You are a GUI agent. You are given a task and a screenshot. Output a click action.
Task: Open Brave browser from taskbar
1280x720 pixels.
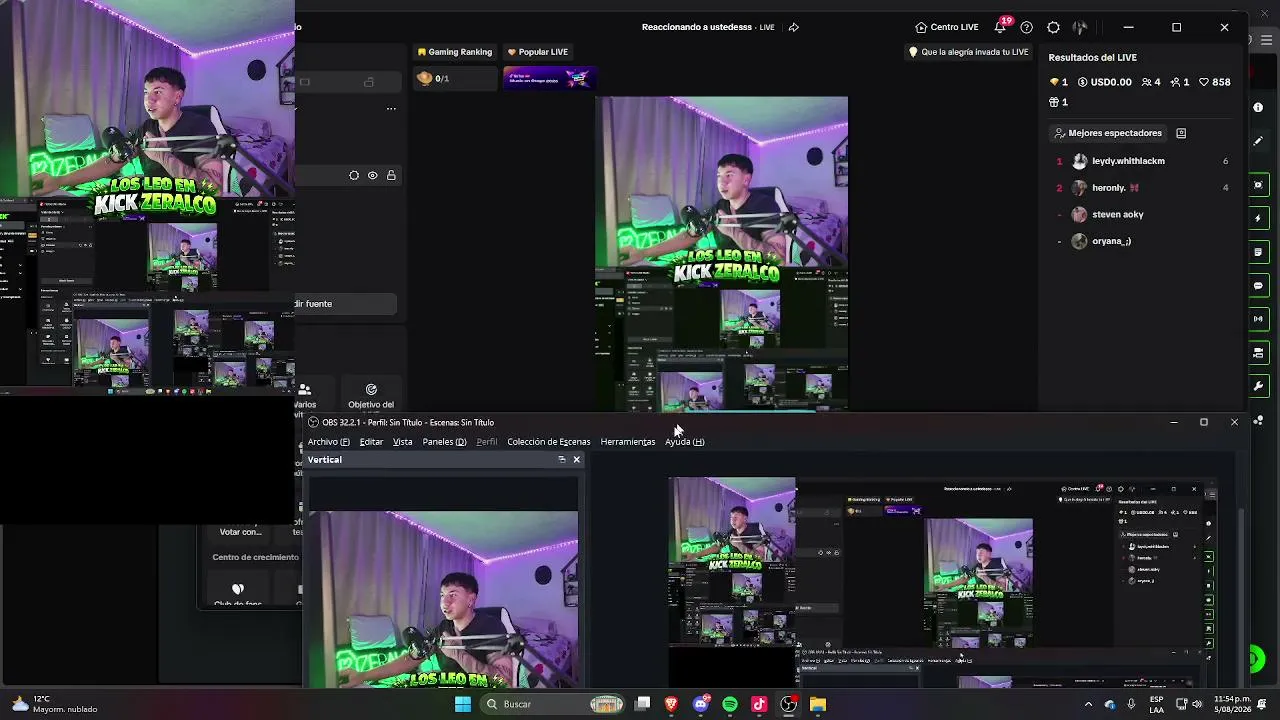(672, 704)
